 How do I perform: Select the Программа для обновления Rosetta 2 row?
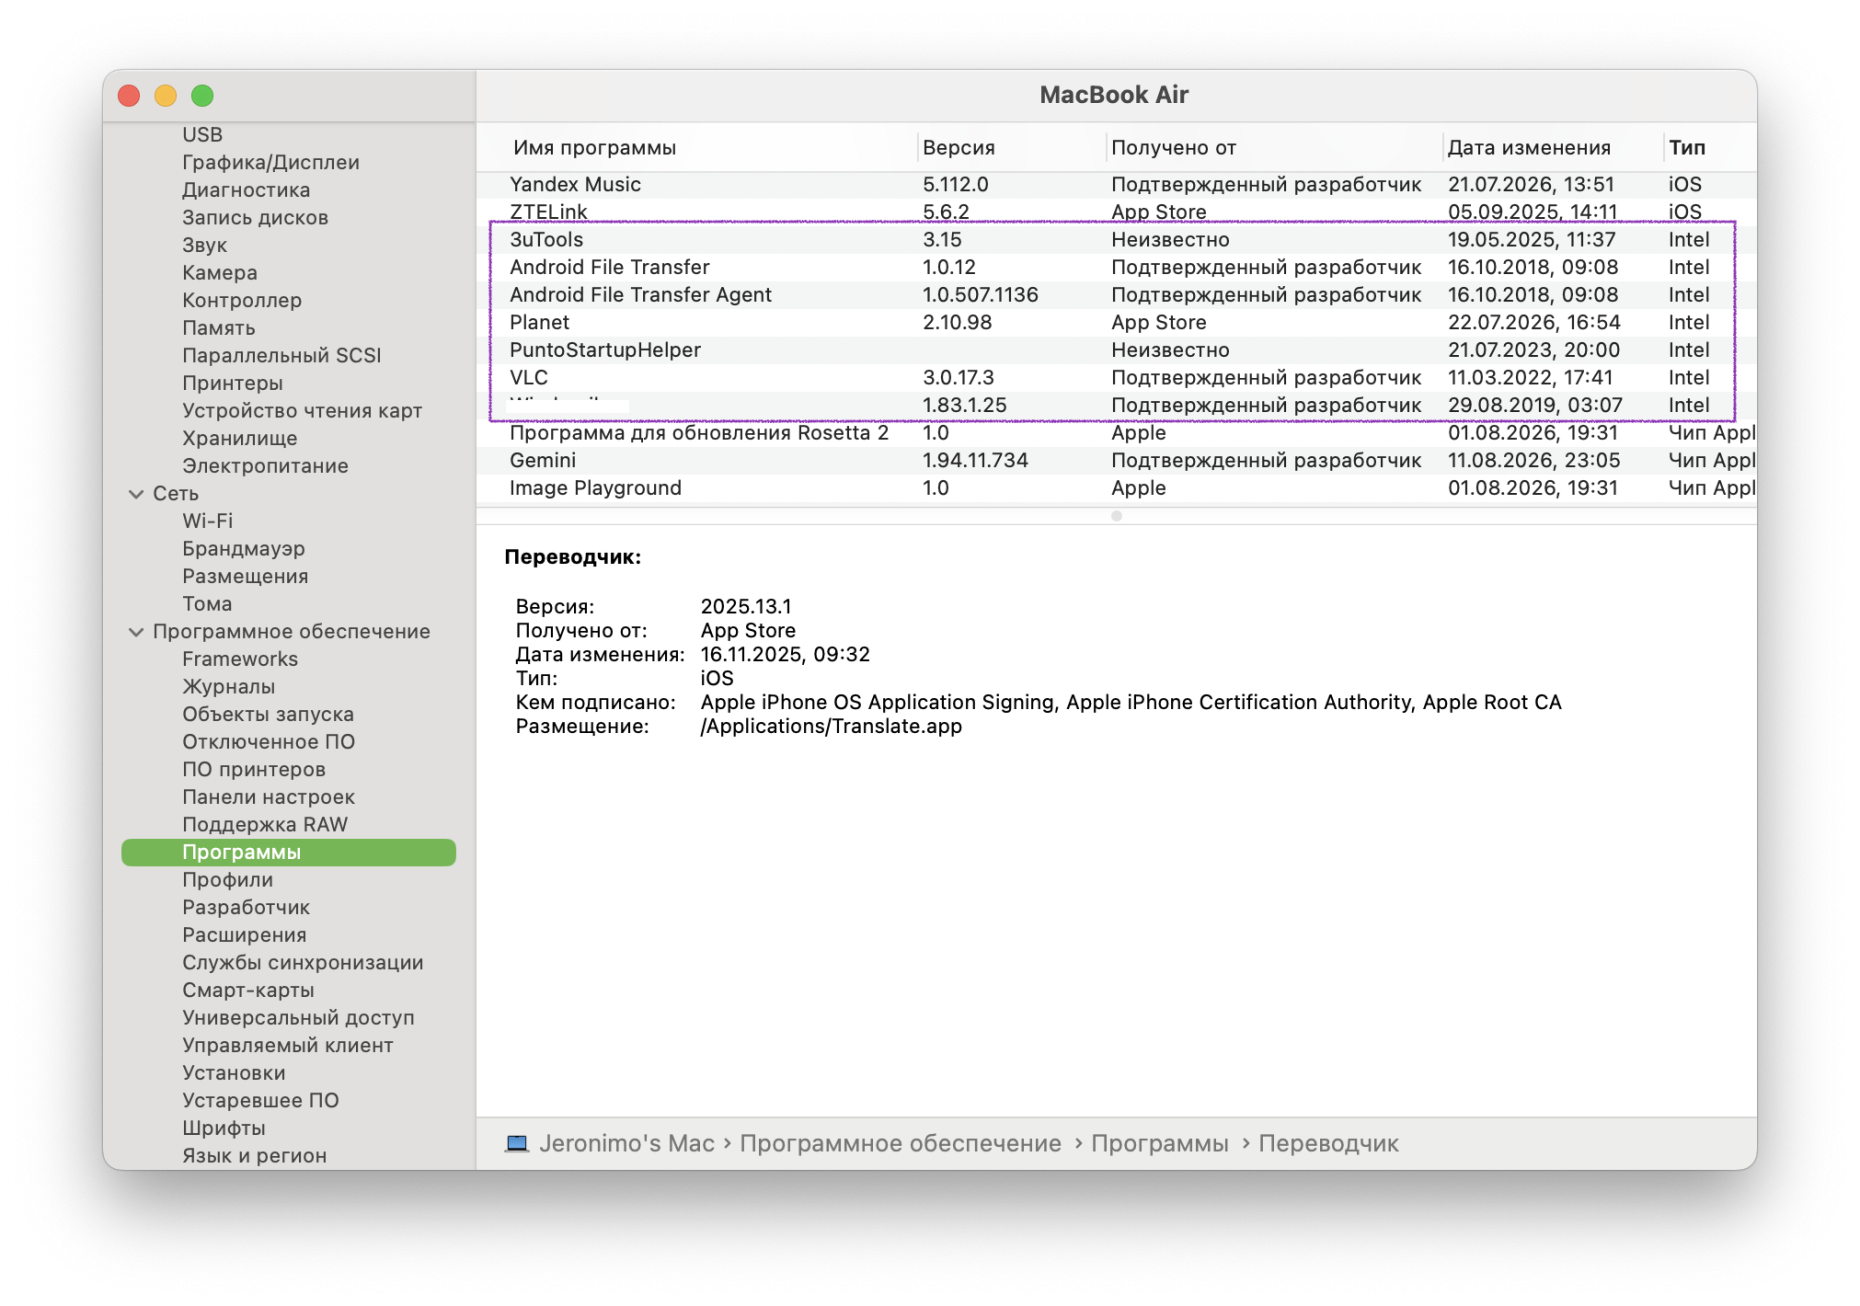1116,433
